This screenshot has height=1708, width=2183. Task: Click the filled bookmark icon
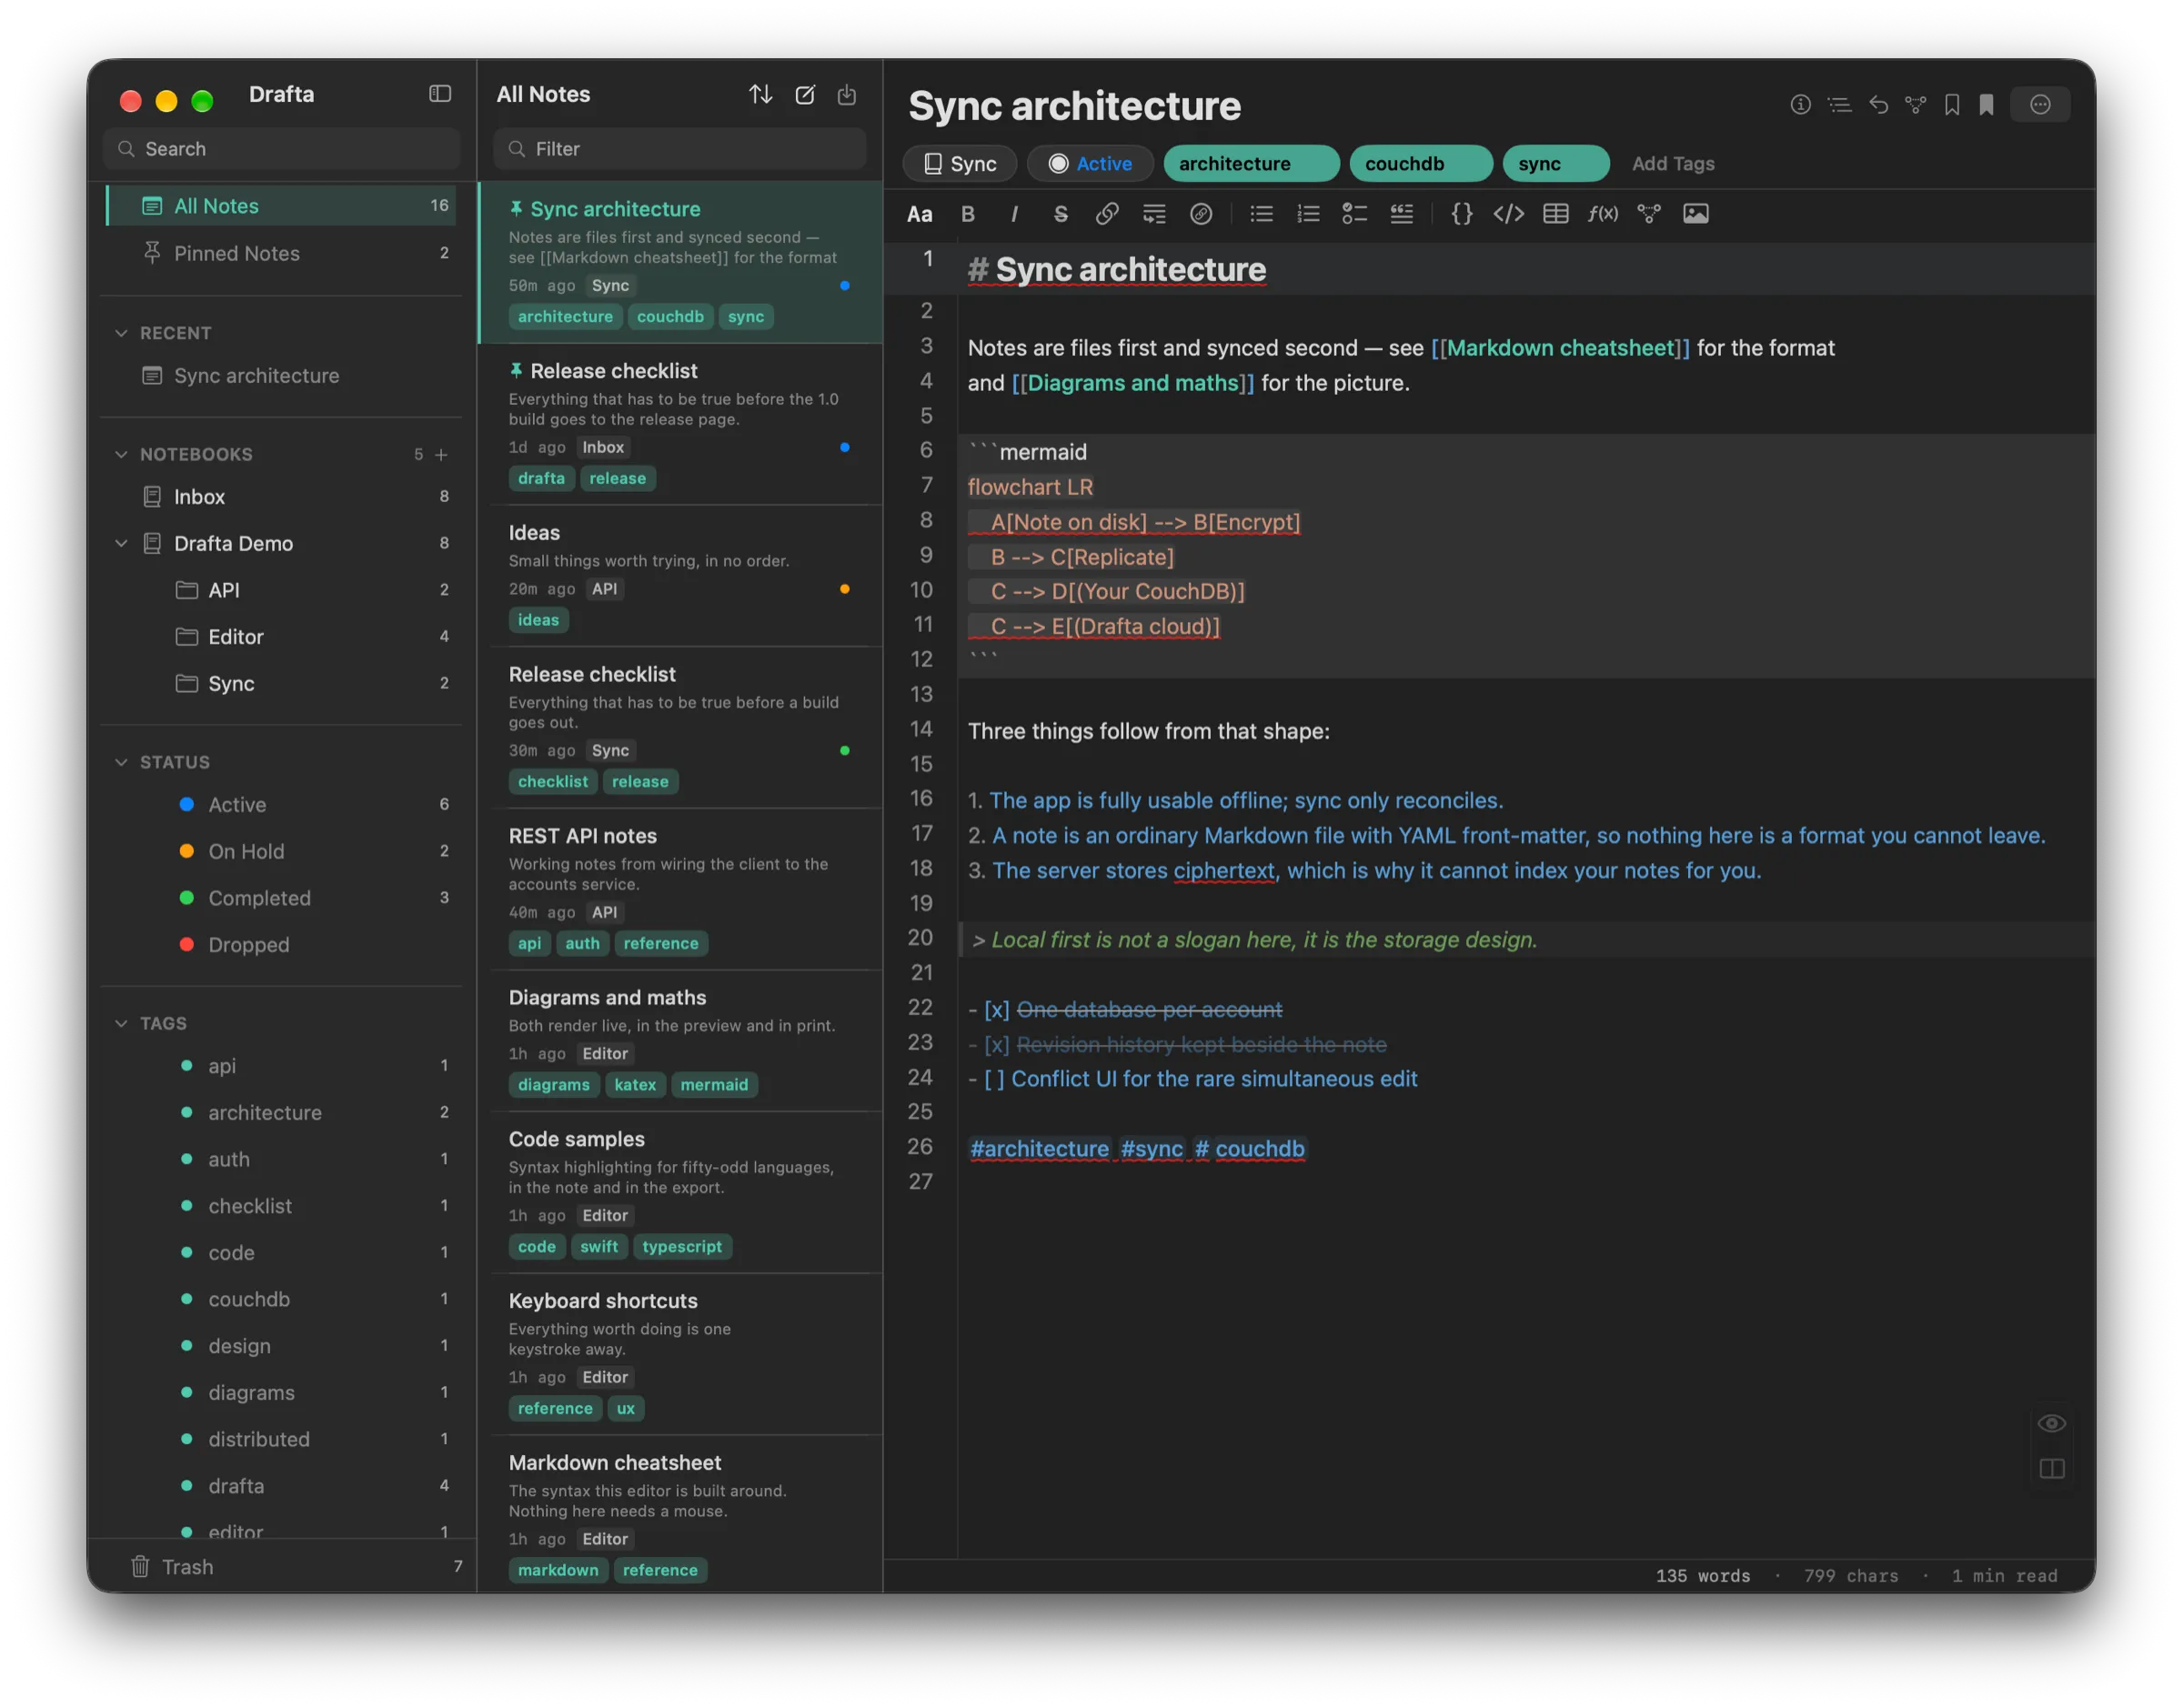point(1987,105)
